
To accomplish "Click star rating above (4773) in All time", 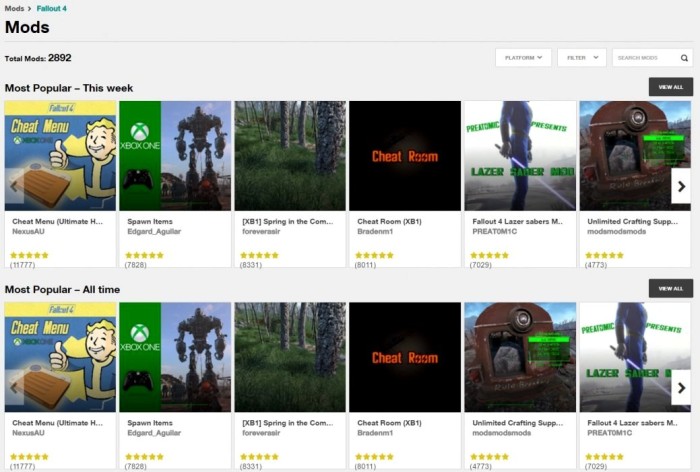I will point(489,457).
